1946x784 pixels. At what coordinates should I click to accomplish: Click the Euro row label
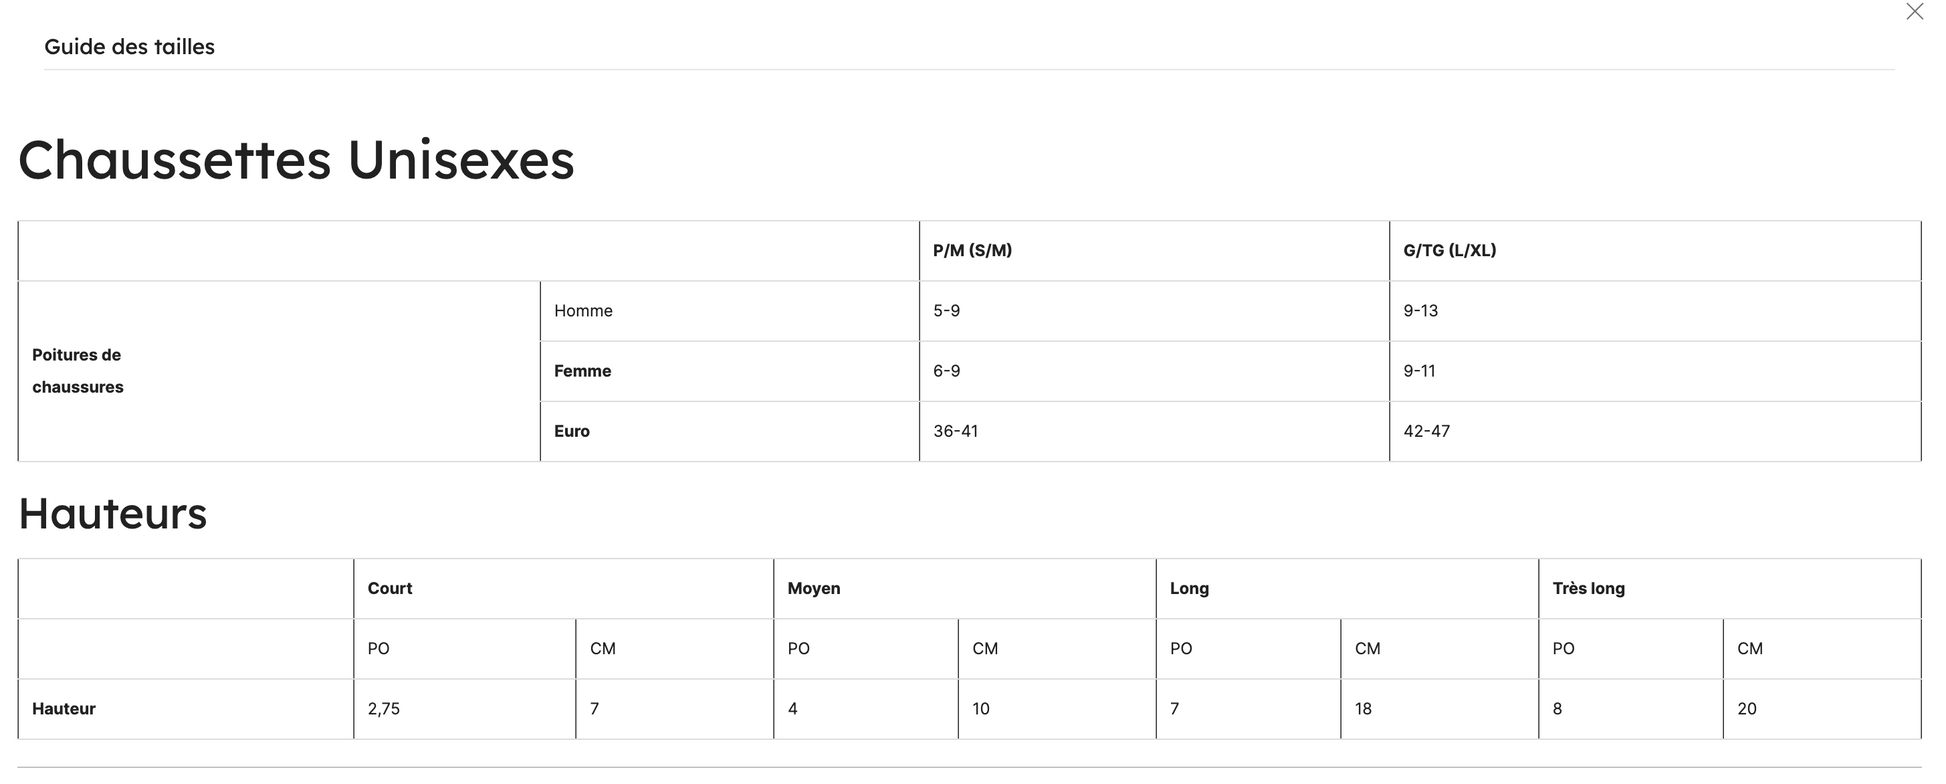[572, 431]
